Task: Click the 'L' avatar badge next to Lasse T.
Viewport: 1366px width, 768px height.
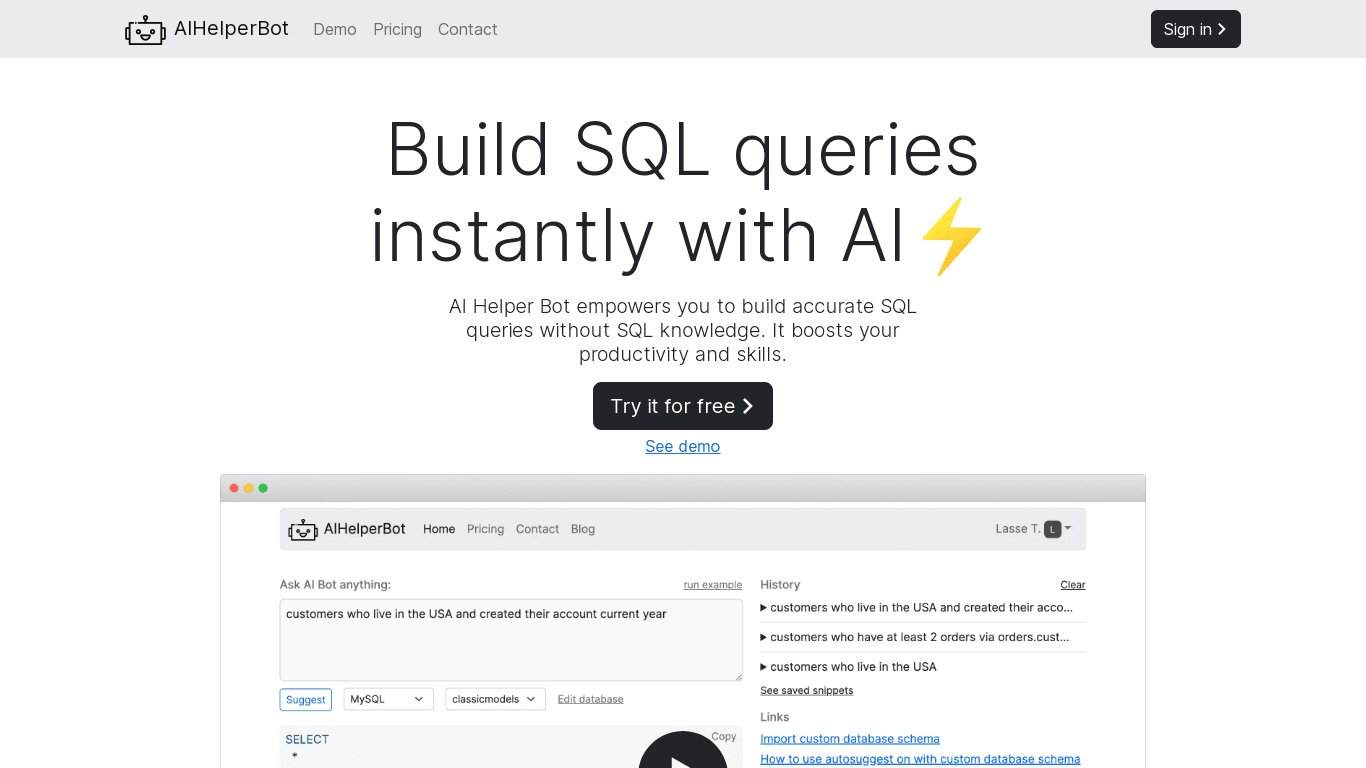Action: 1052,529
